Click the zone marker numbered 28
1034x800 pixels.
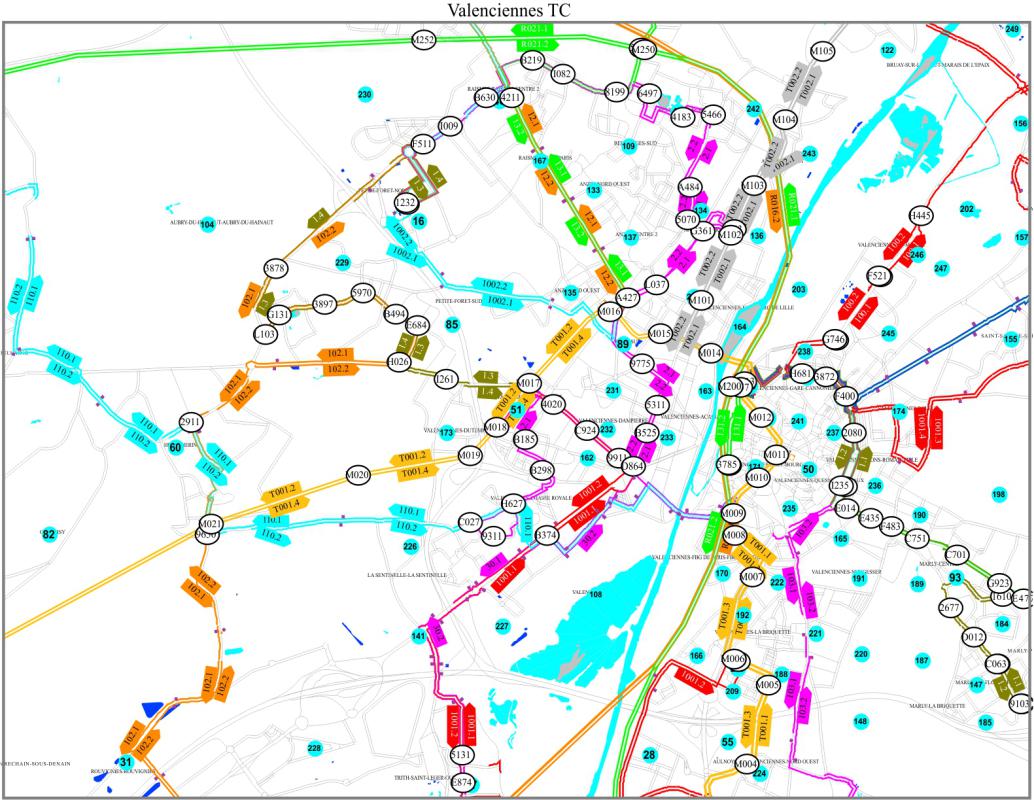pos(649,754)
